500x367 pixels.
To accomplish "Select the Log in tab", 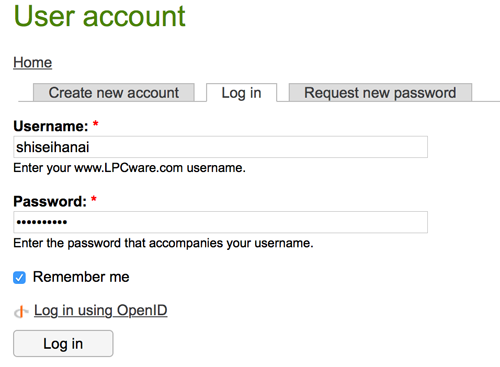I will pyautogui.click(x=241, y=93).
